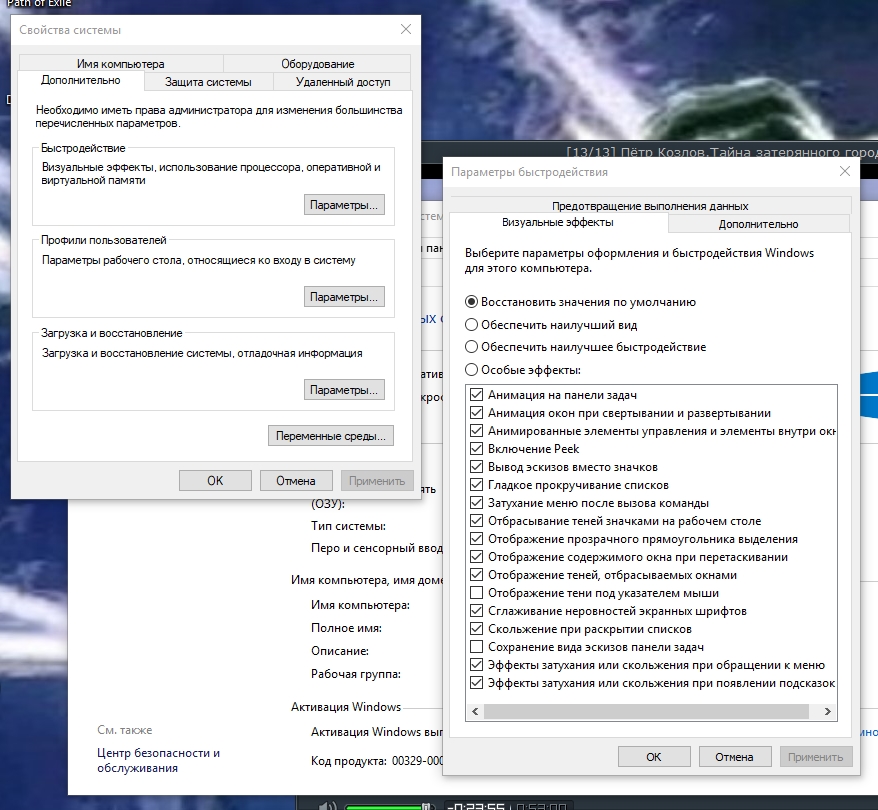The height and width of the screenshot is (810, 878).
Task: Open Предотвращение выполнения данных tab
Action: [x=650, y=206]
